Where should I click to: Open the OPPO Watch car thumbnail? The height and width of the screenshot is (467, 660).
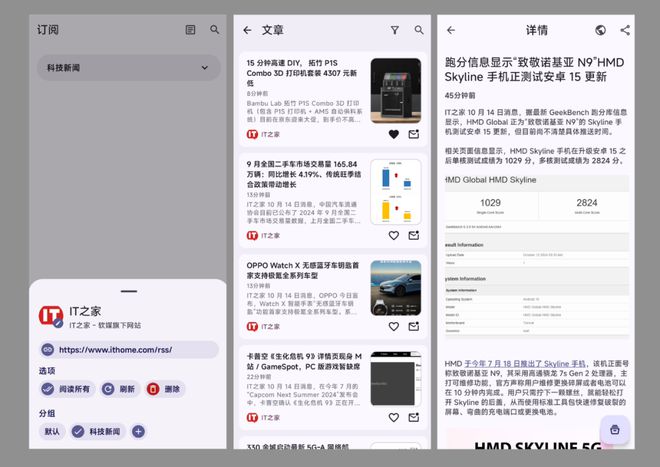point(396,288)
